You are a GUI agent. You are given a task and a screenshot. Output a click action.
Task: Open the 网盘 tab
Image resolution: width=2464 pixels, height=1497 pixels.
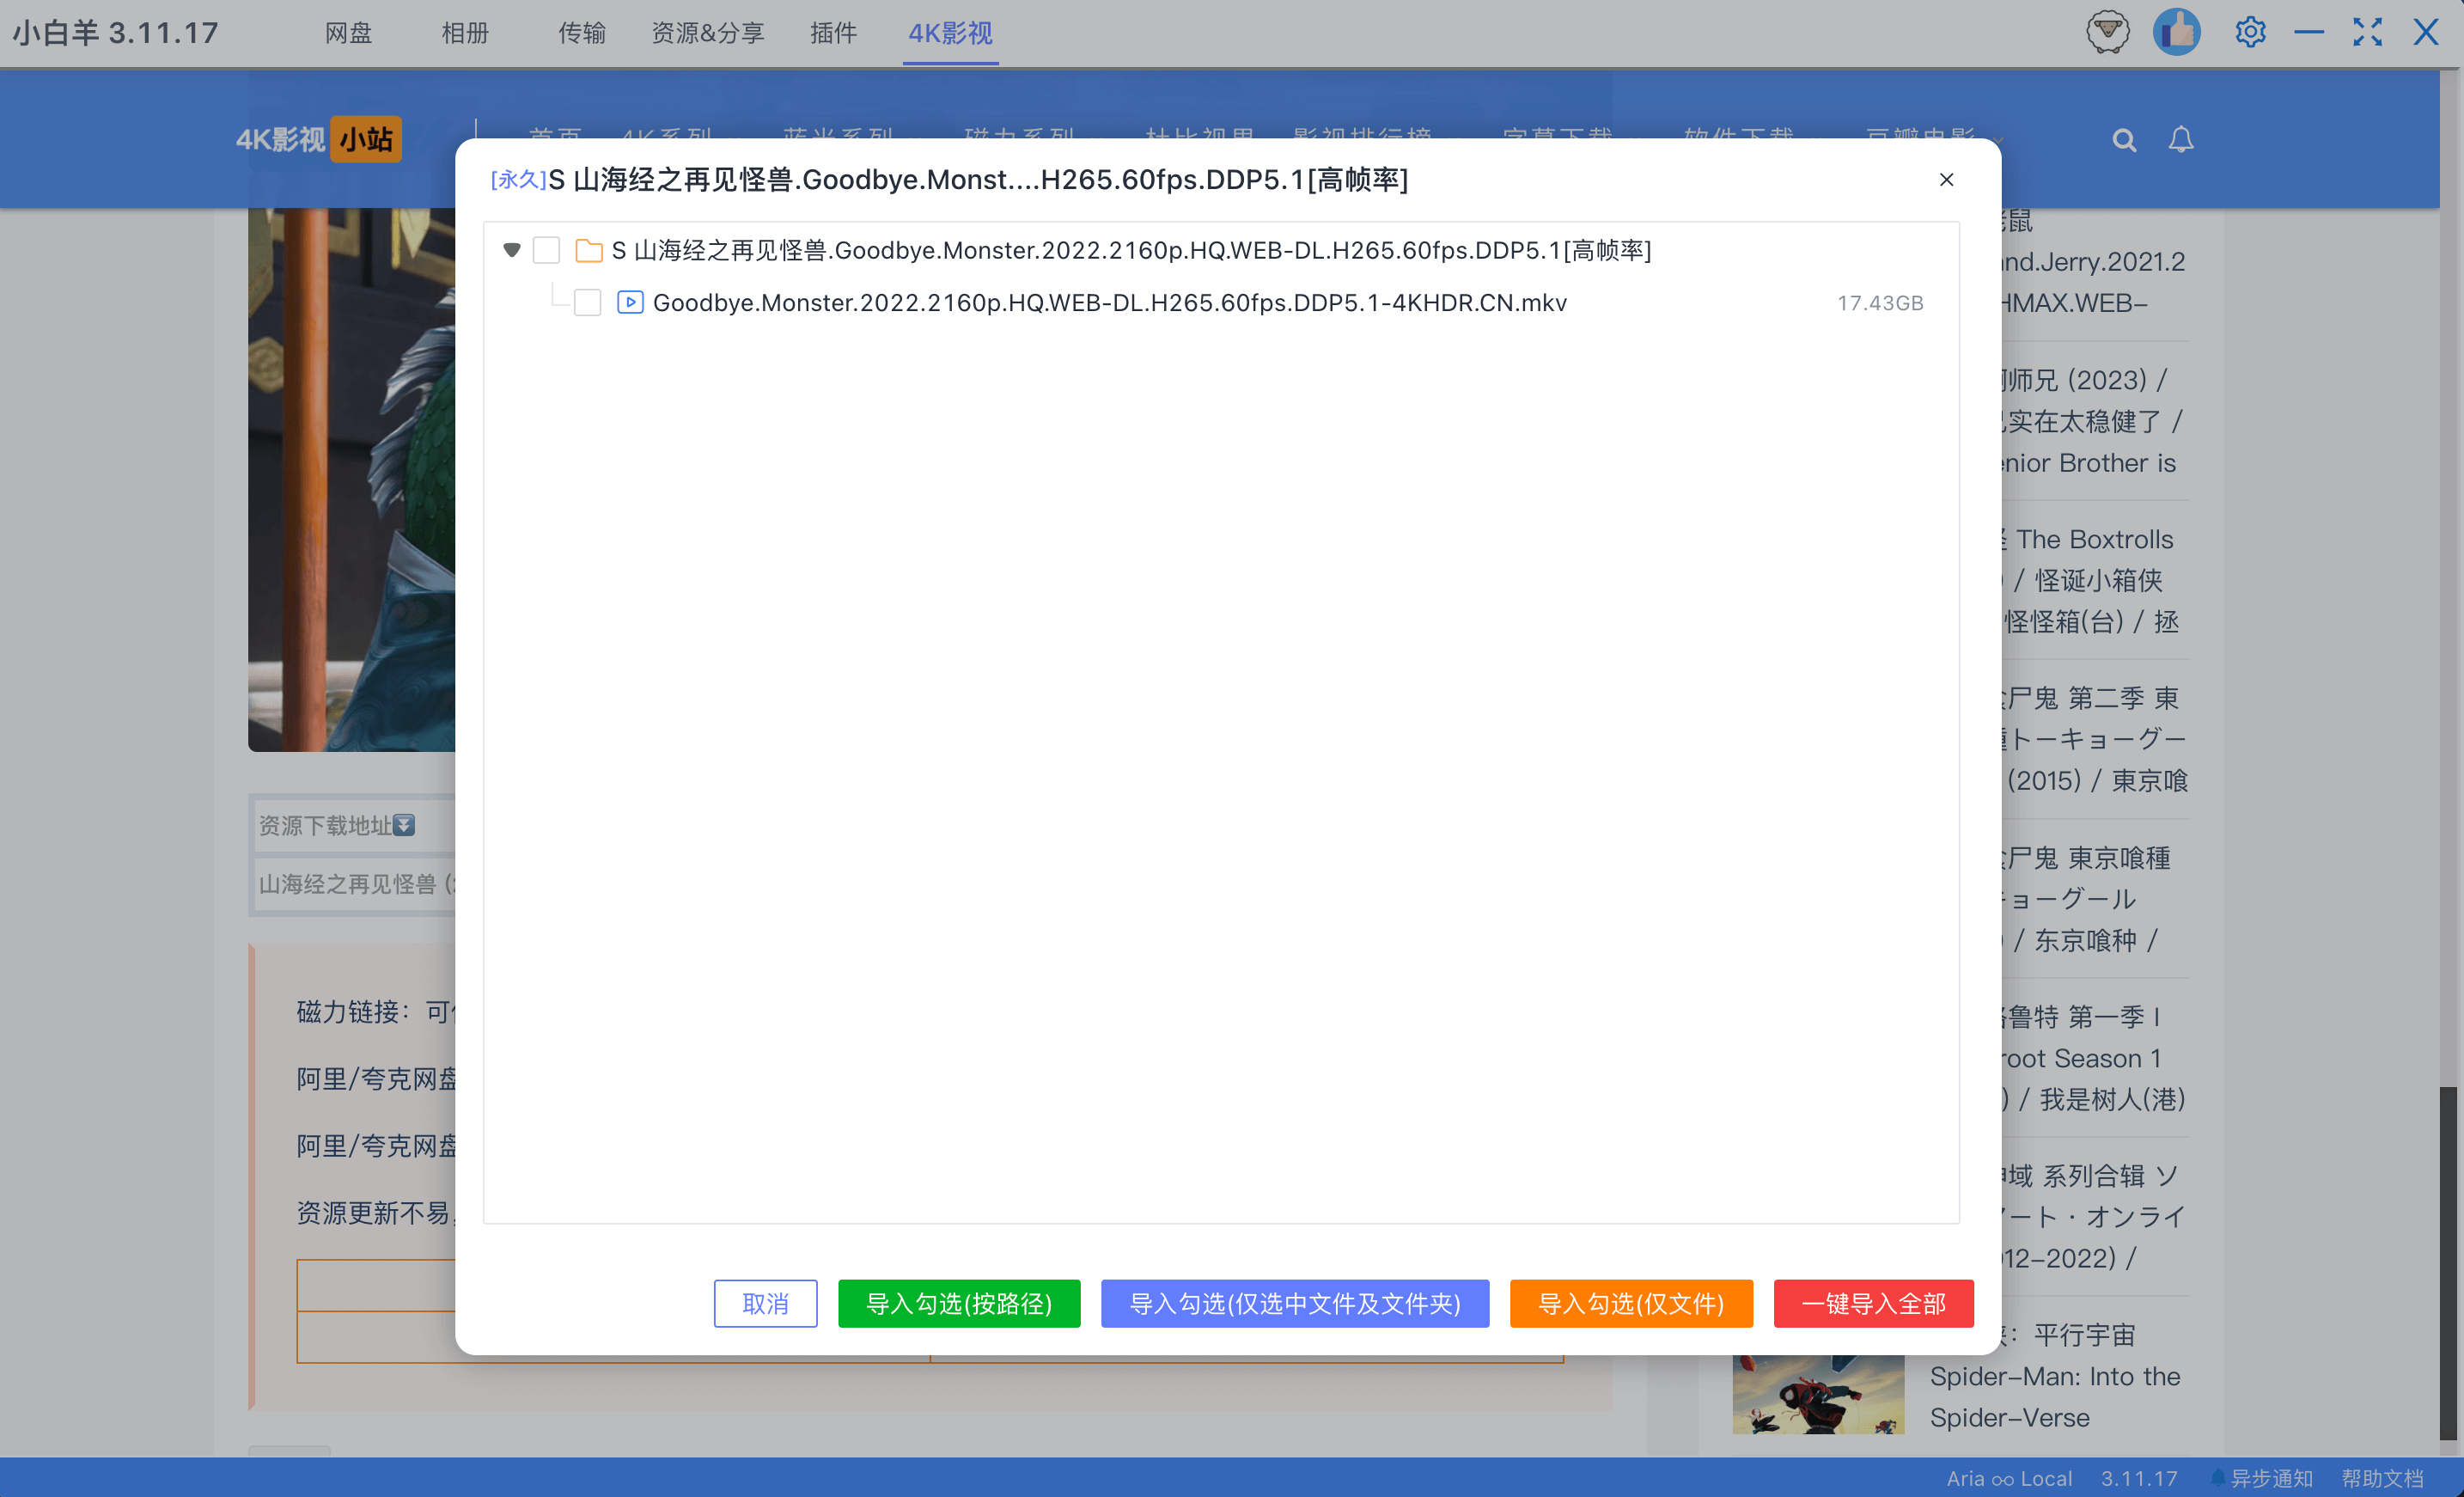[348, 33]
